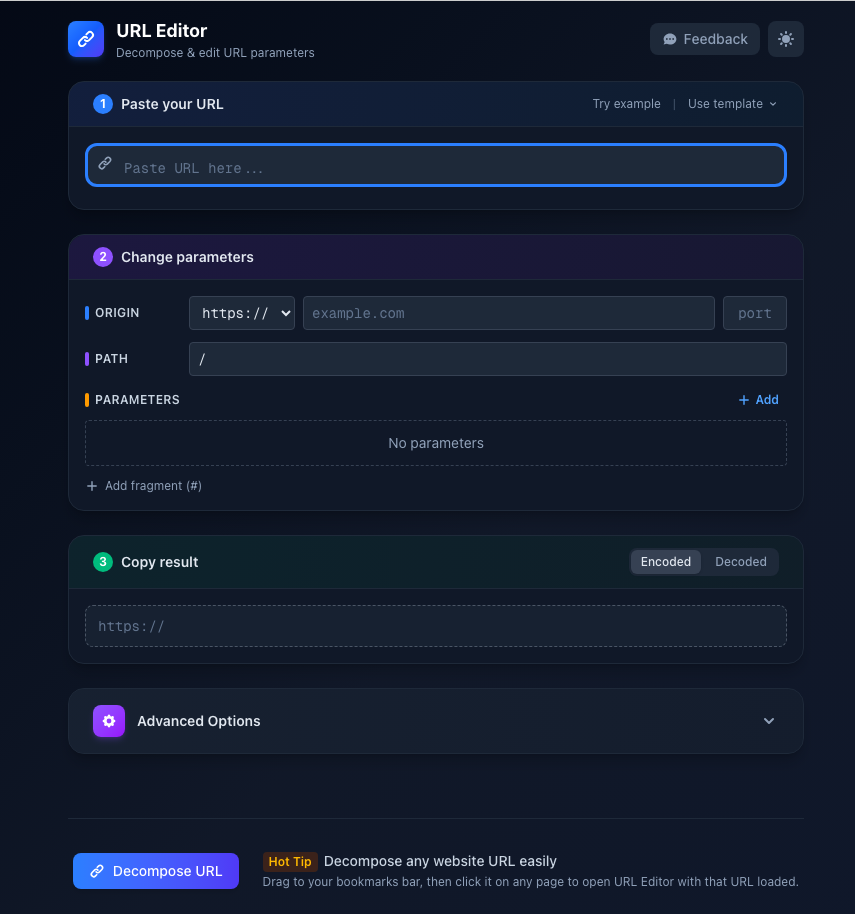Viewport: 855px width, 914px height.
Task: Open the Copy result section header
Action: click(x=159, y=562)
